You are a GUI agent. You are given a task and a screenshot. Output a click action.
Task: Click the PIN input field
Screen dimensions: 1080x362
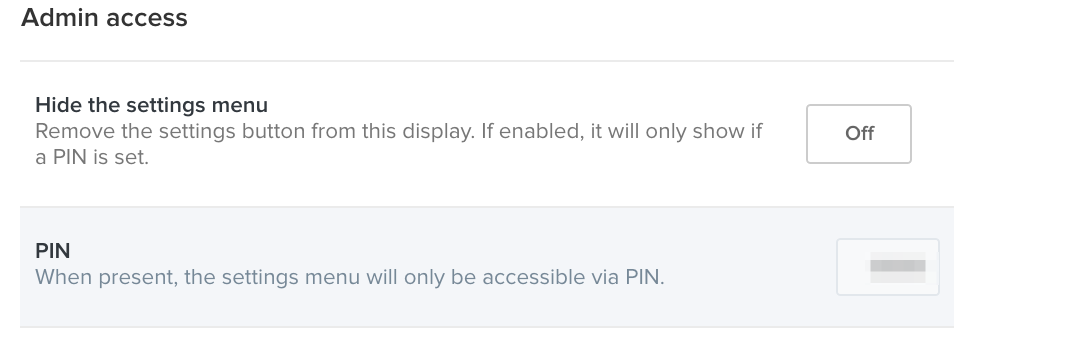tap(888, 267)
